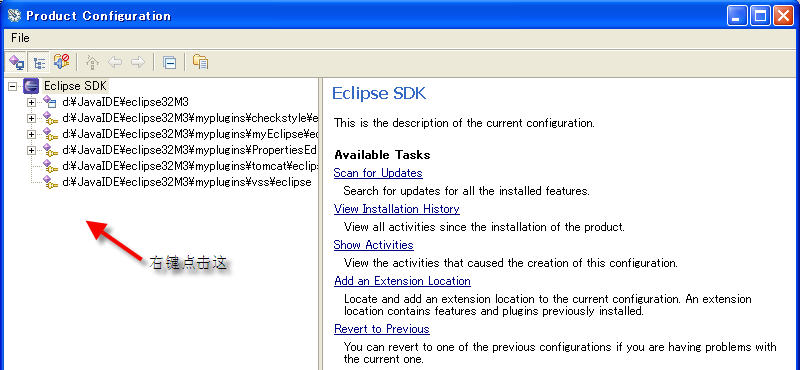The width and height of the screenshot is (800, 370).
Task: Click the Revert to Previous link
Action: 382,329
